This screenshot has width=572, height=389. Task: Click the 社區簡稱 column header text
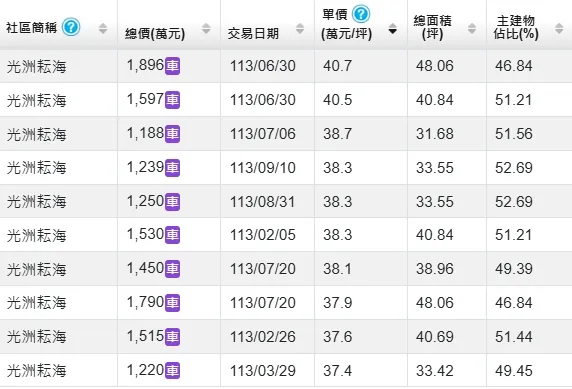31,28
